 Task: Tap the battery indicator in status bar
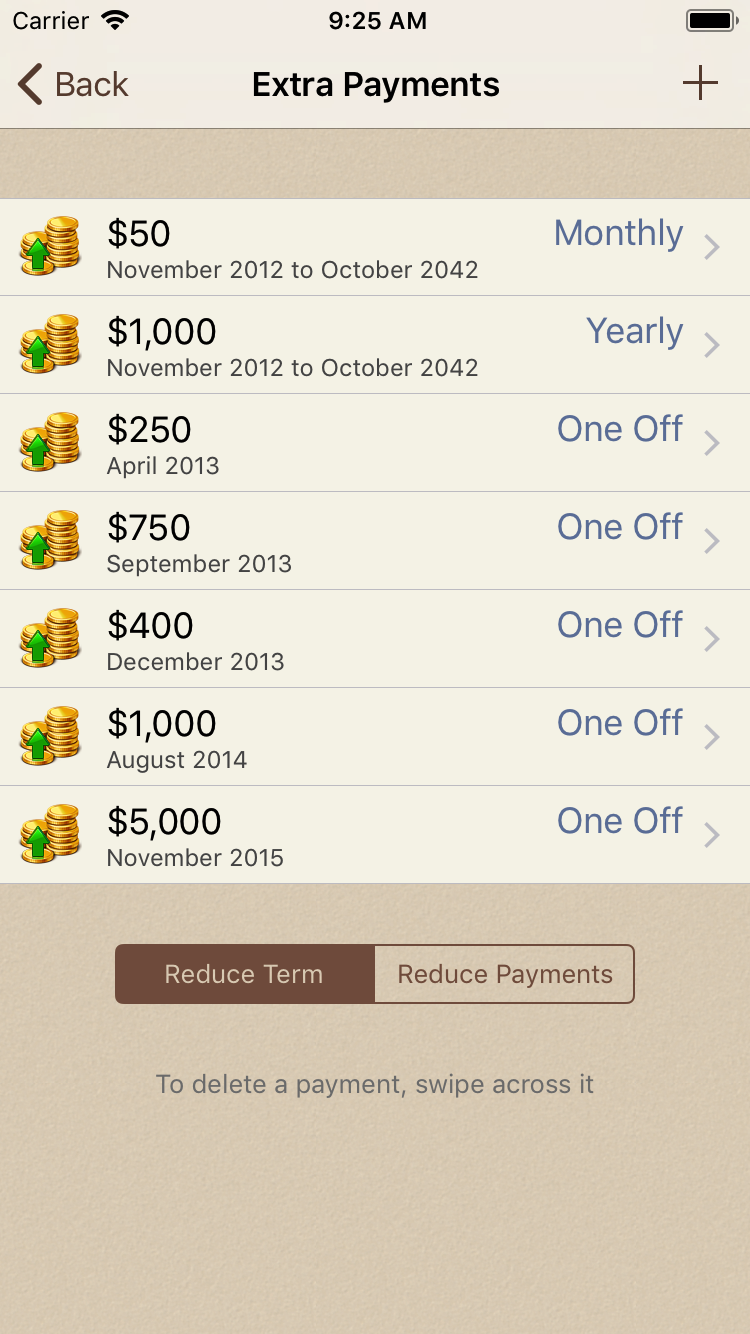711,21
